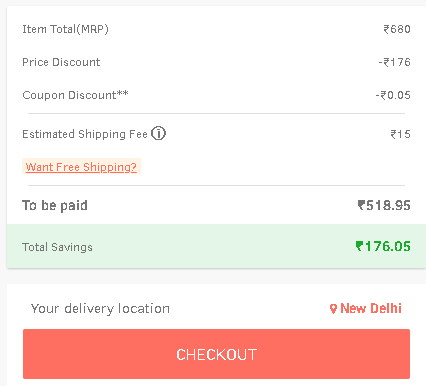Click the ₹176.05 savings amount
This screenshot has height=386, width=426.
383,246
